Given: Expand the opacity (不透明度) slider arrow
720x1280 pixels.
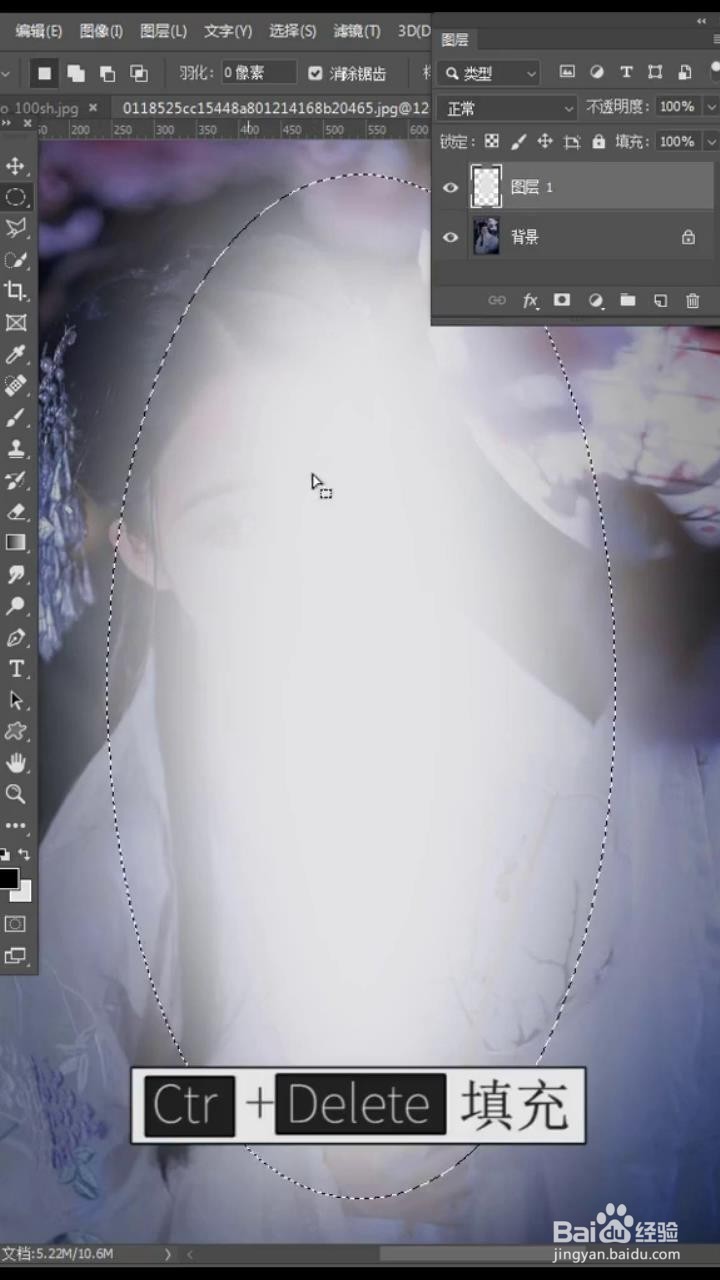Looking at the screenshot, I should (x=711, y=107).
